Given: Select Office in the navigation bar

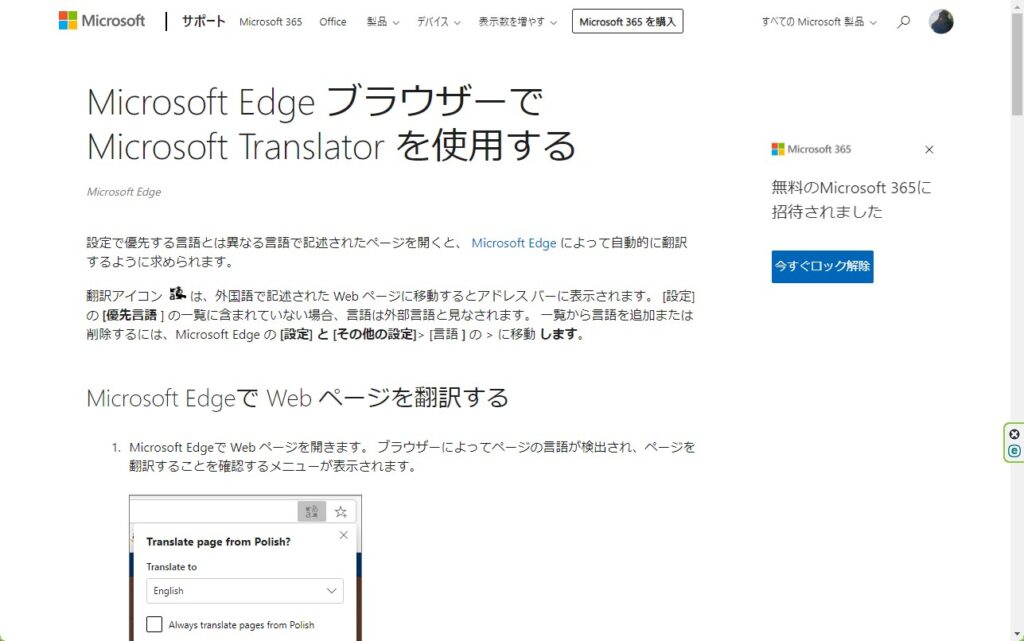Looking at the screenshot, I should click(x=333, y=21).
